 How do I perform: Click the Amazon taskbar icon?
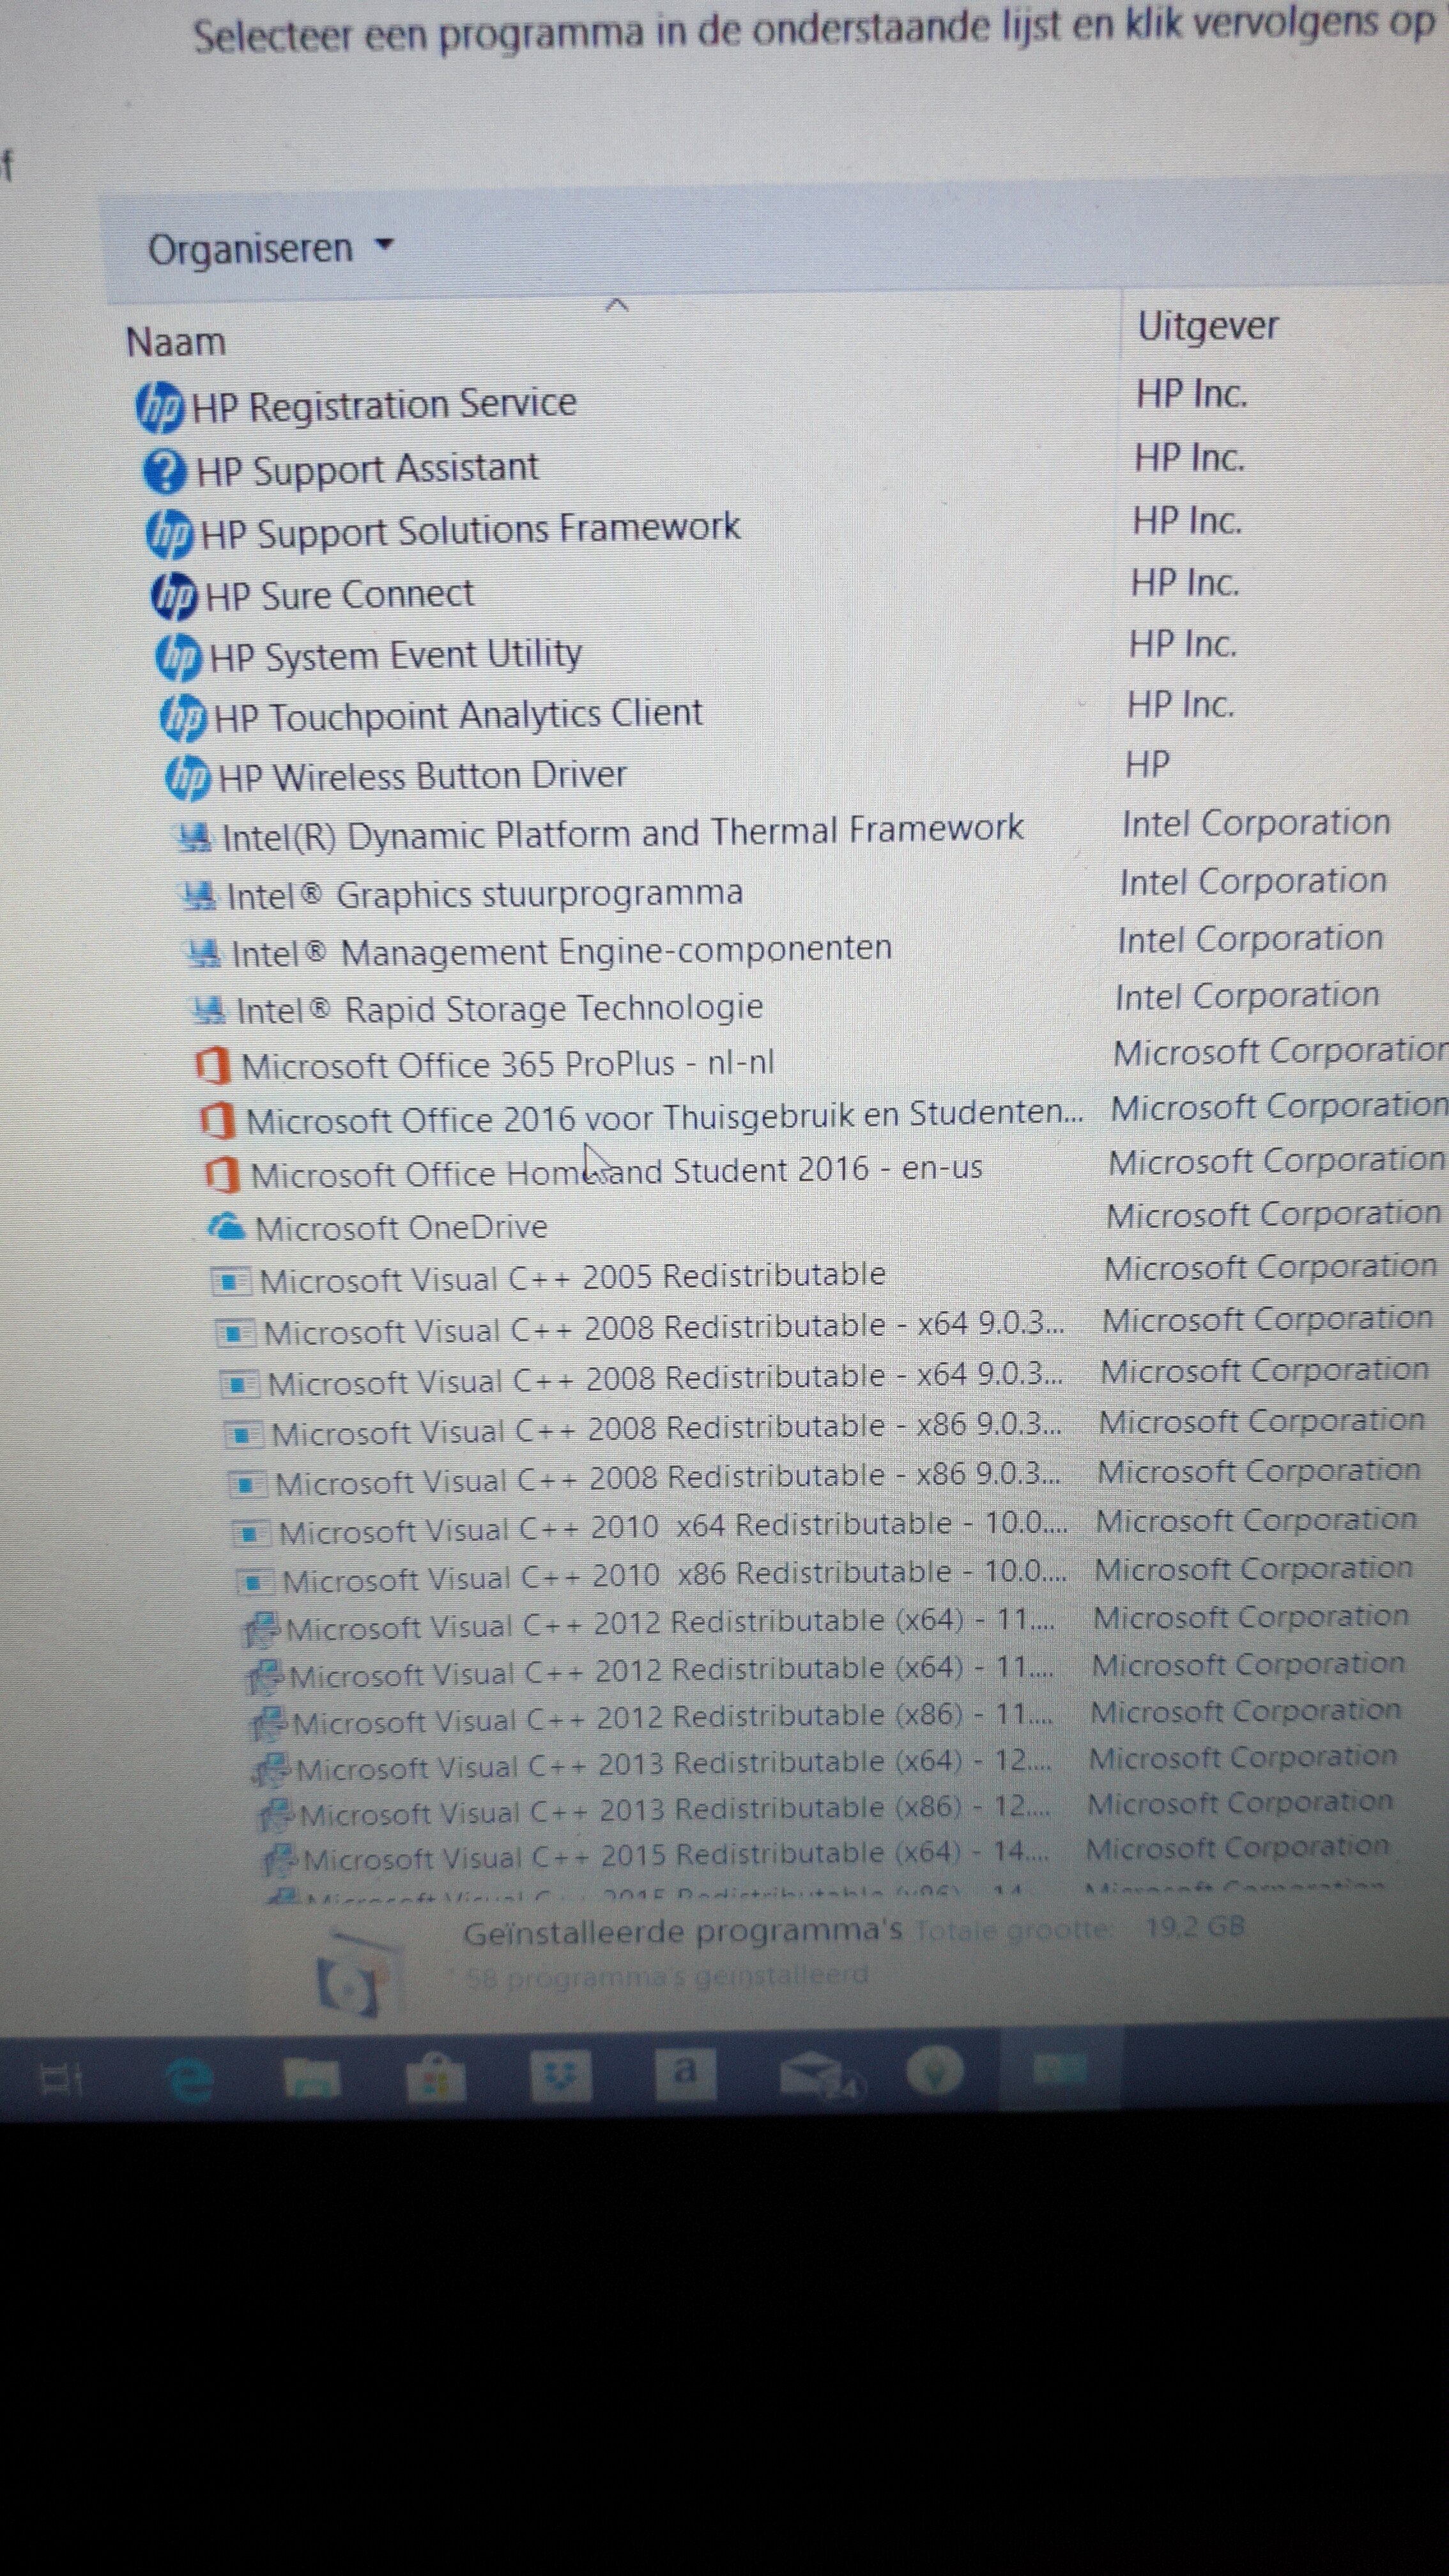tap(685, 2072)
